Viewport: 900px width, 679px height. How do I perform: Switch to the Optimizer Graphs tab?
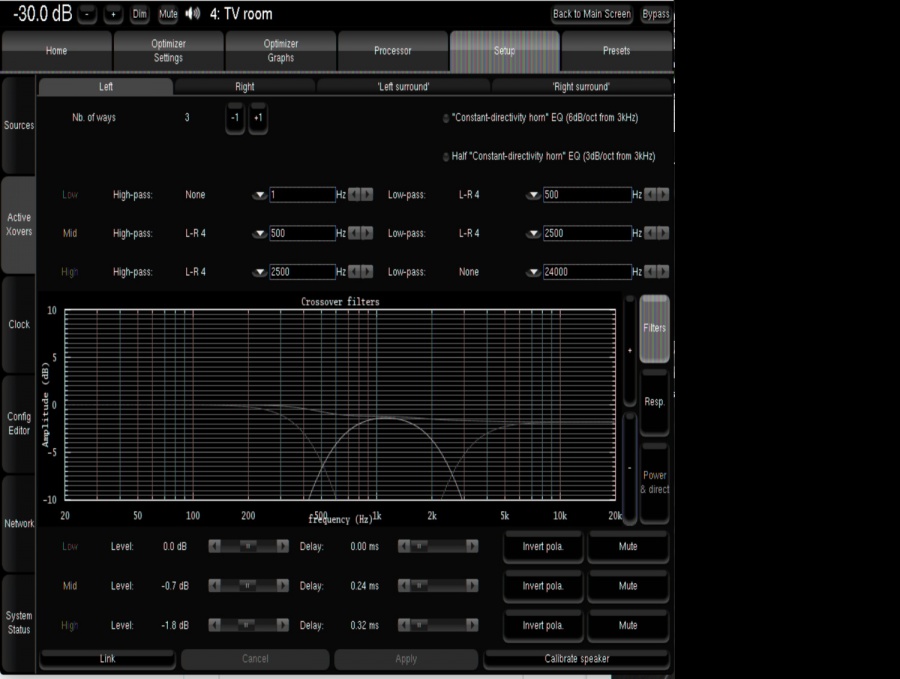tap(280, 51)
